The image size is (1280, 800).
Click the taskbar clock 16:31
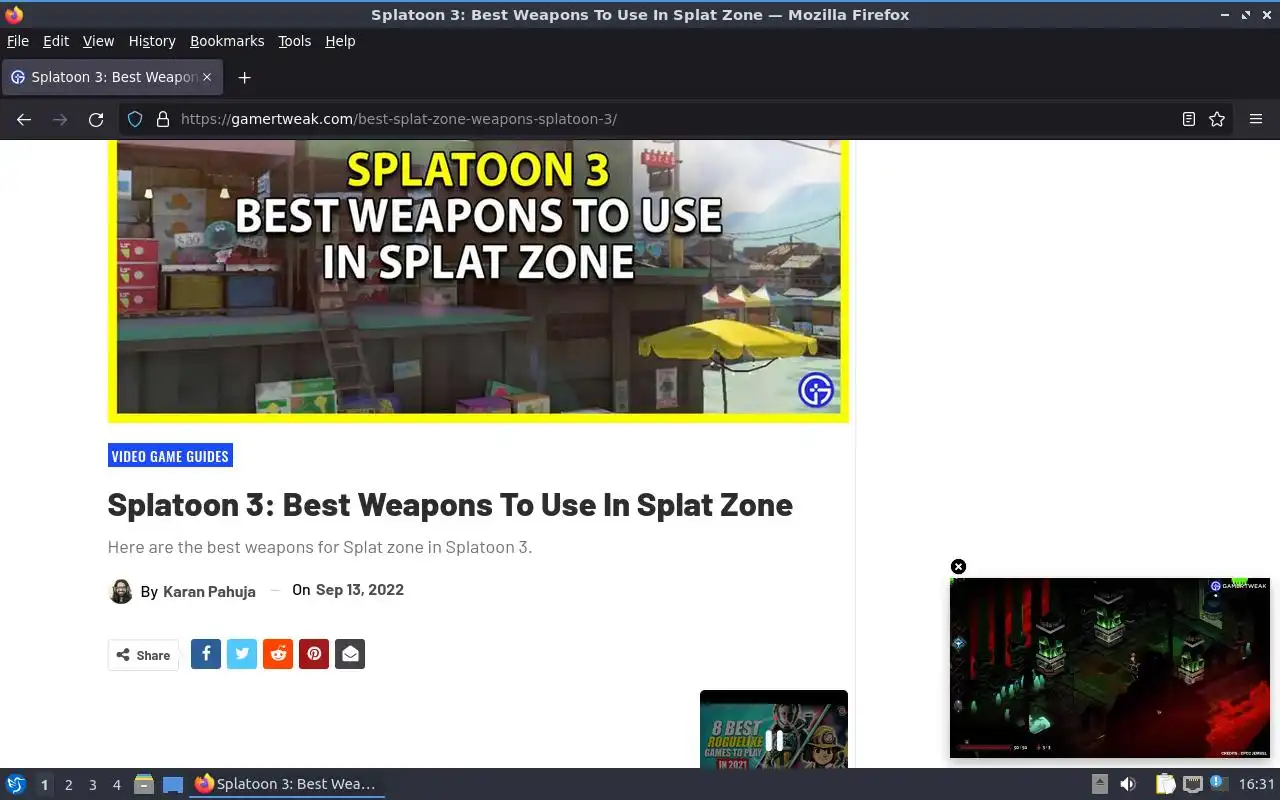1257,784
